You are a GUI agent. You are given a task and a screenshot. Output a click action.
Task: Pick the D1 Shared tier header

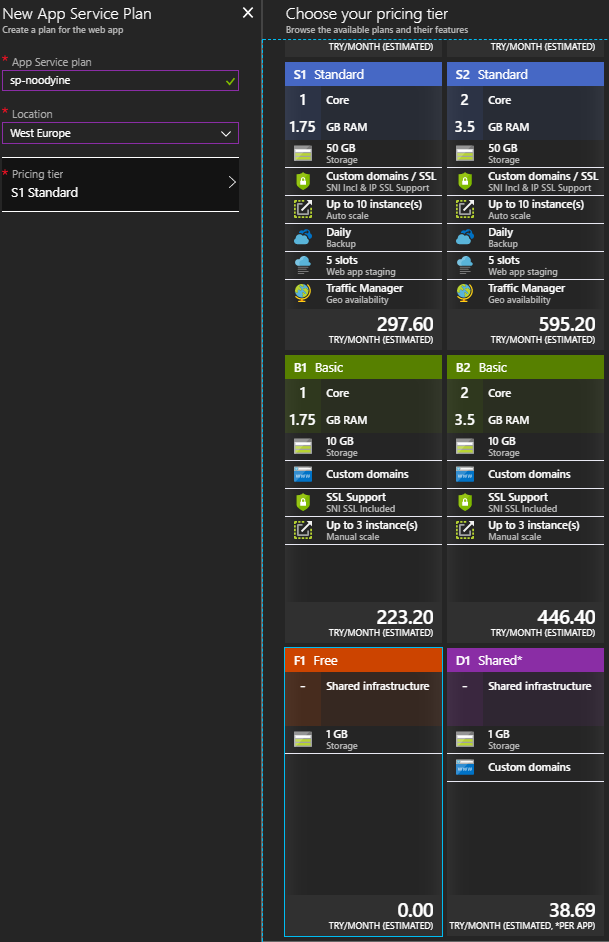coord(525,660)
